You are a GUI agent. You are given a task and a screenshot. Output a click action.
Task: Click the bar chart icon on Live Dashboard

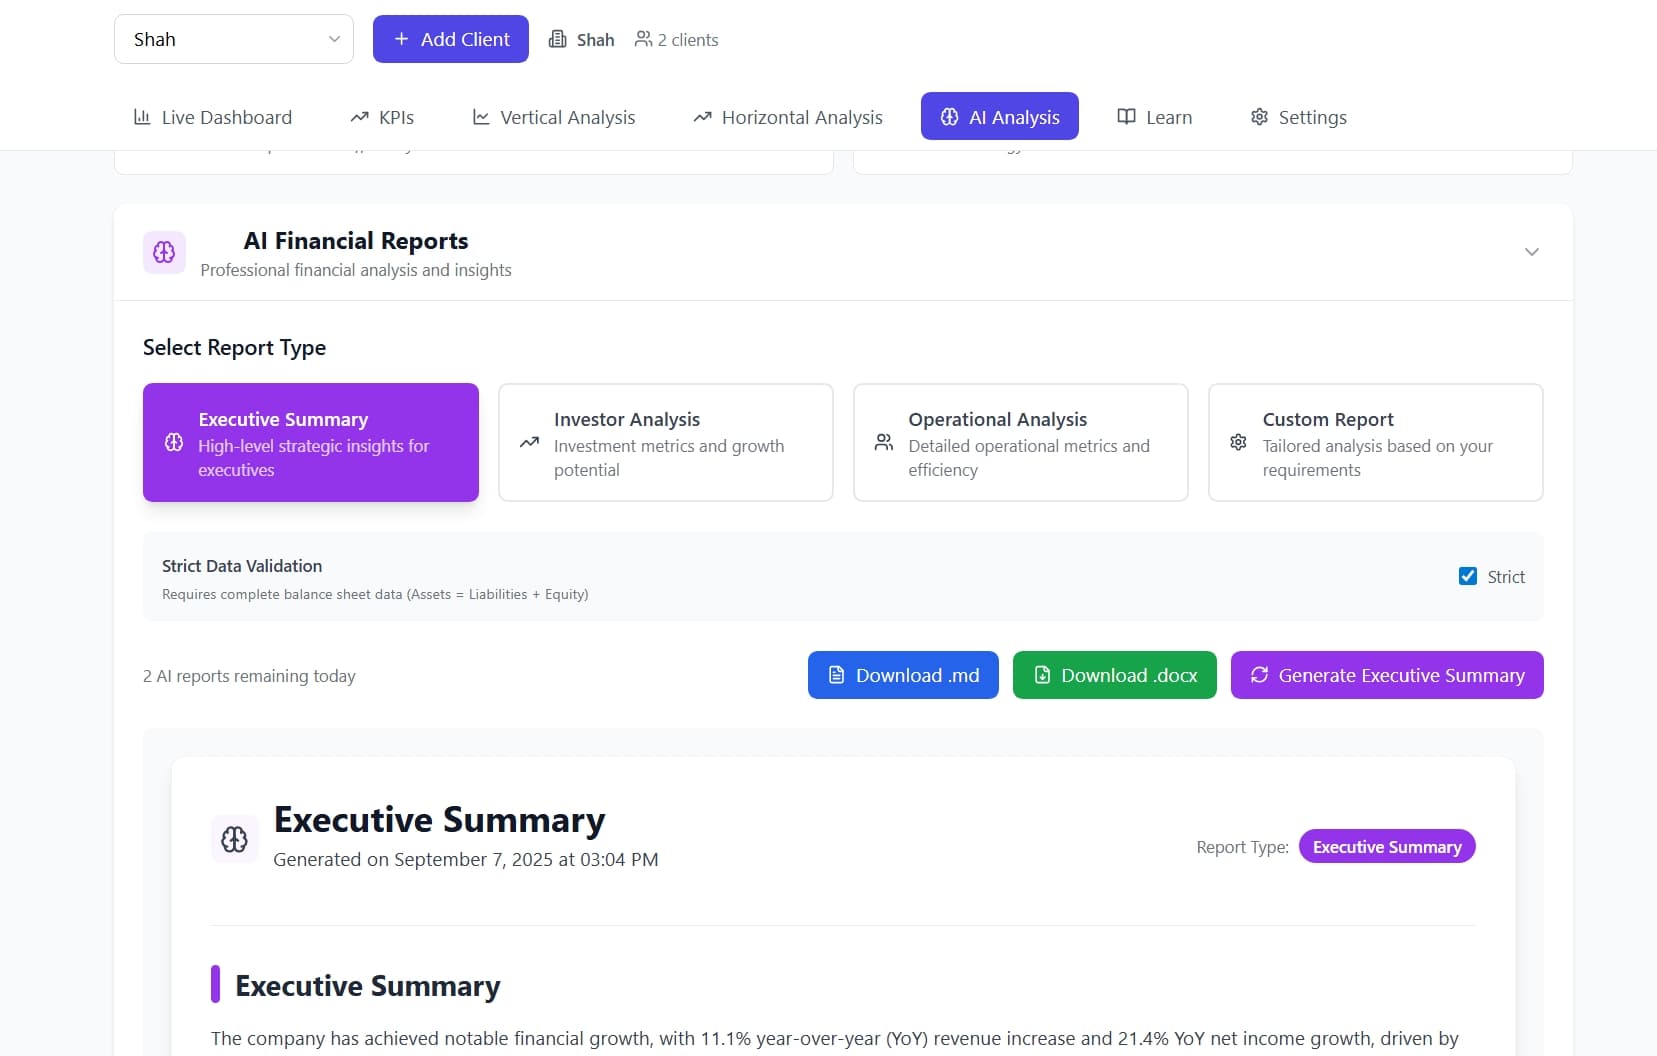142,117
